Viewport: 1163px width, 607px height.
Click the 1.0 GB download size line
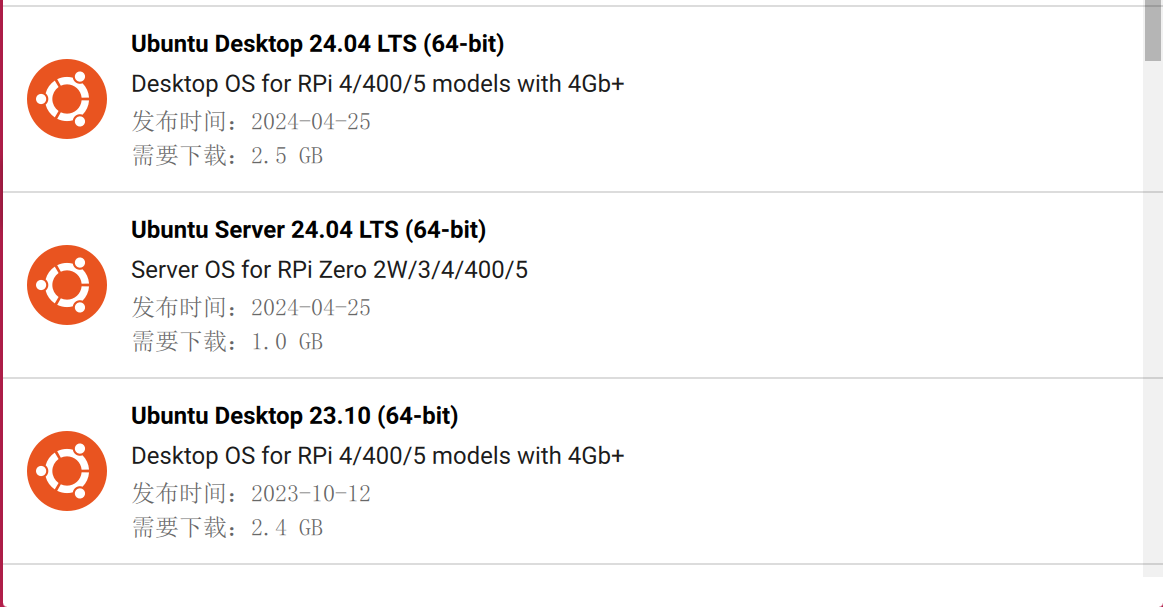point(227,342)
